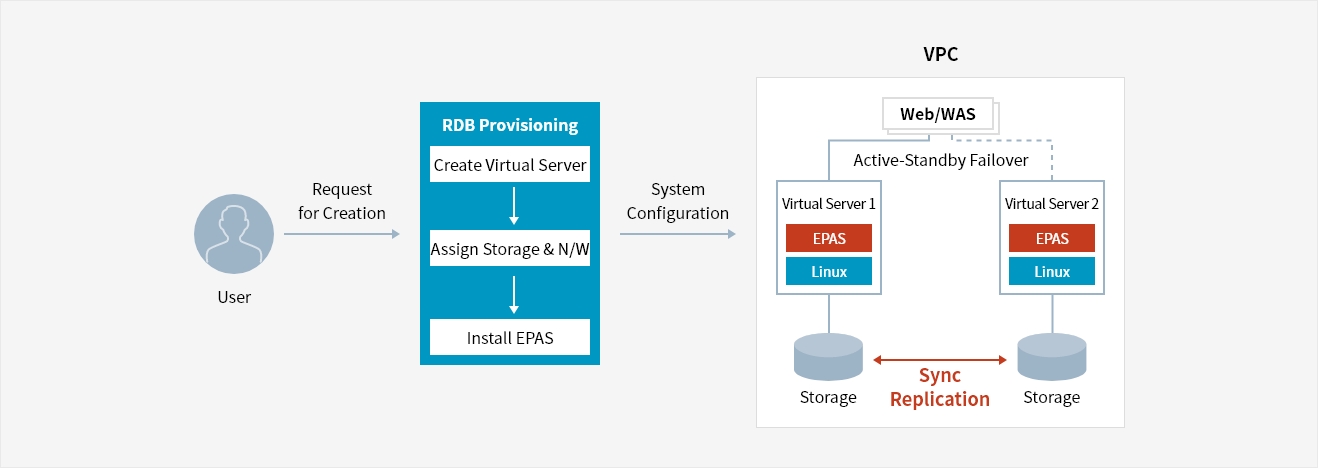Click the red Sync Replication double arrow
Screen dimensions: 1318x468
tap(939, 359)
